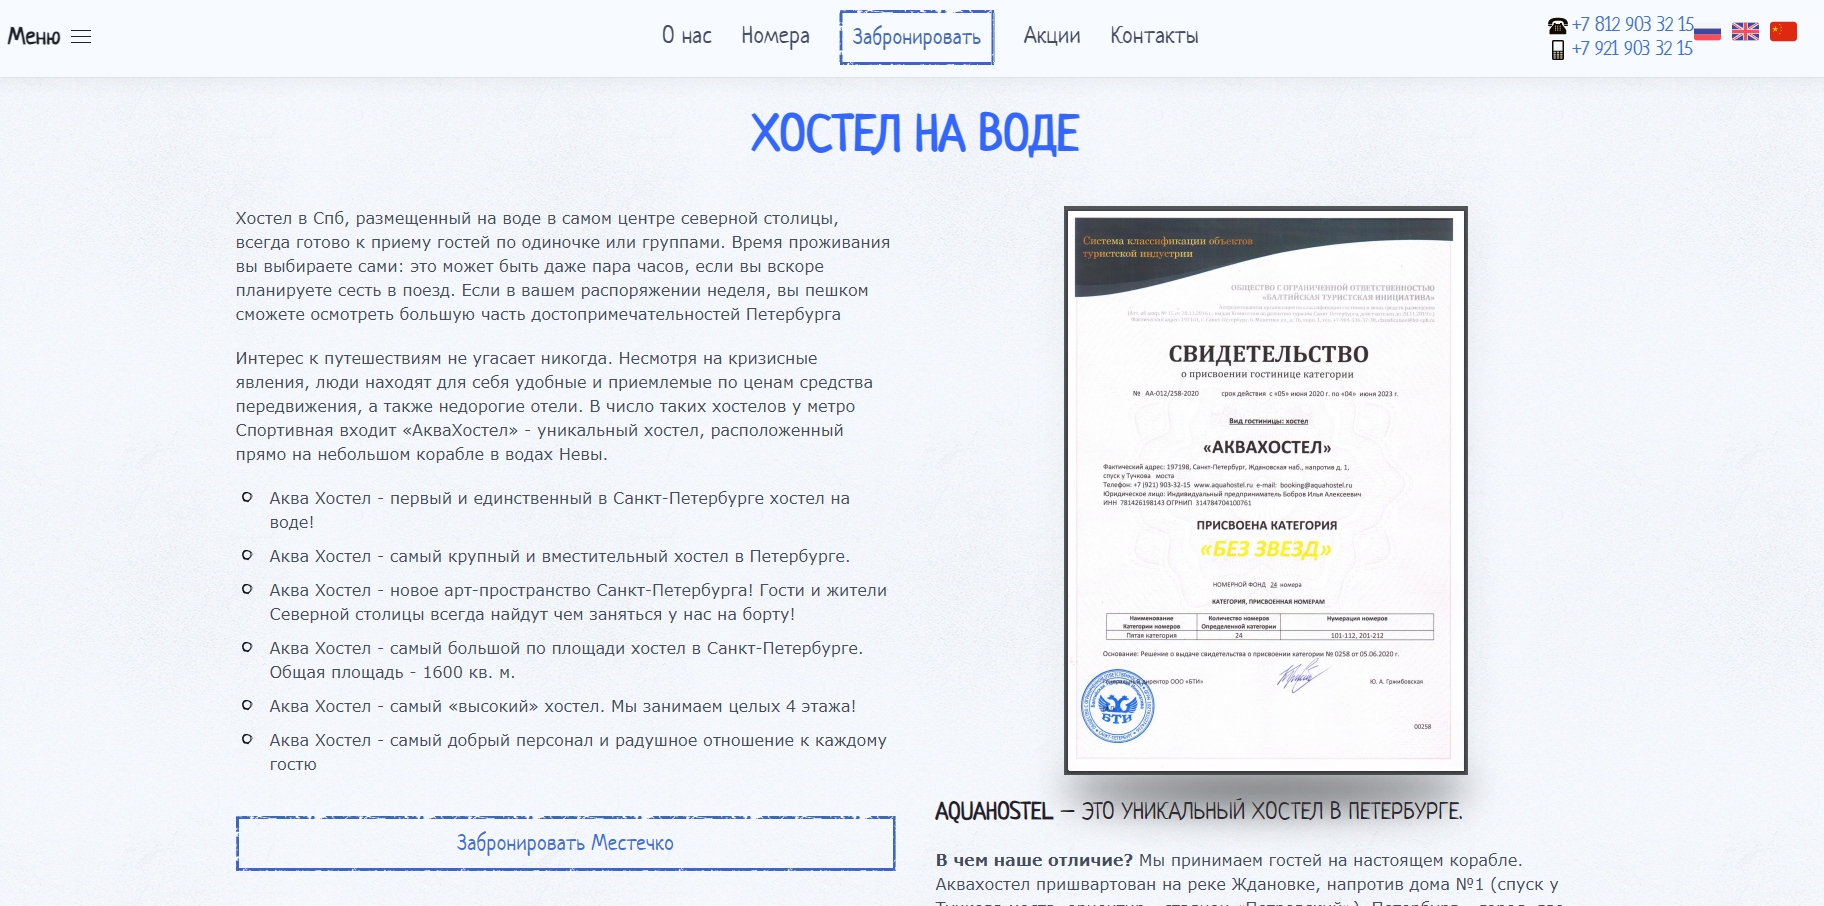
Task: Click 'В чем наше отличие?' text
Action: click(1034, 860)
